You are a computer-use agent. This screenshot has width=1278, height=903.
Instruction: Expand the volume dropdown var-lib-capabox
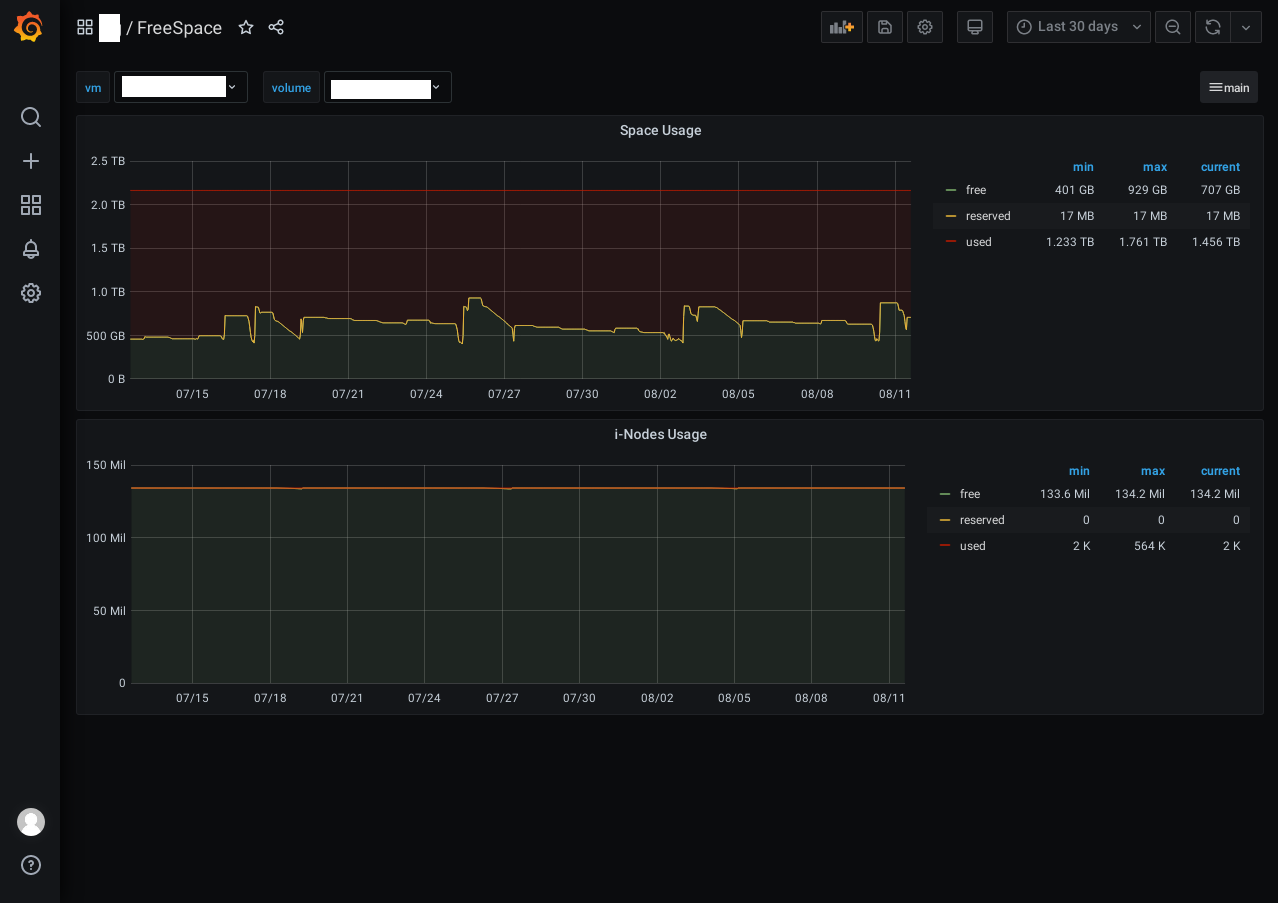point(387,87)
